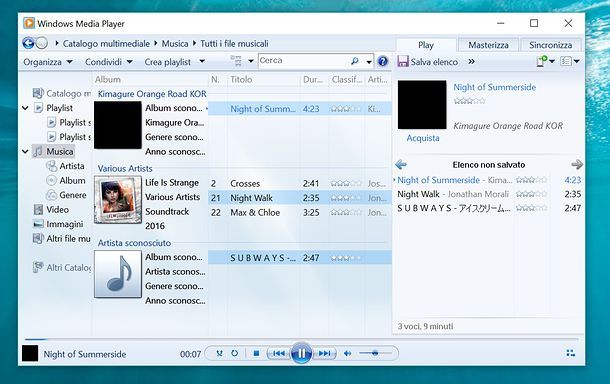This screenshot has height=384, width=610.
Task: Open the sync device dropdown arrow
Action: coord(552,61)
